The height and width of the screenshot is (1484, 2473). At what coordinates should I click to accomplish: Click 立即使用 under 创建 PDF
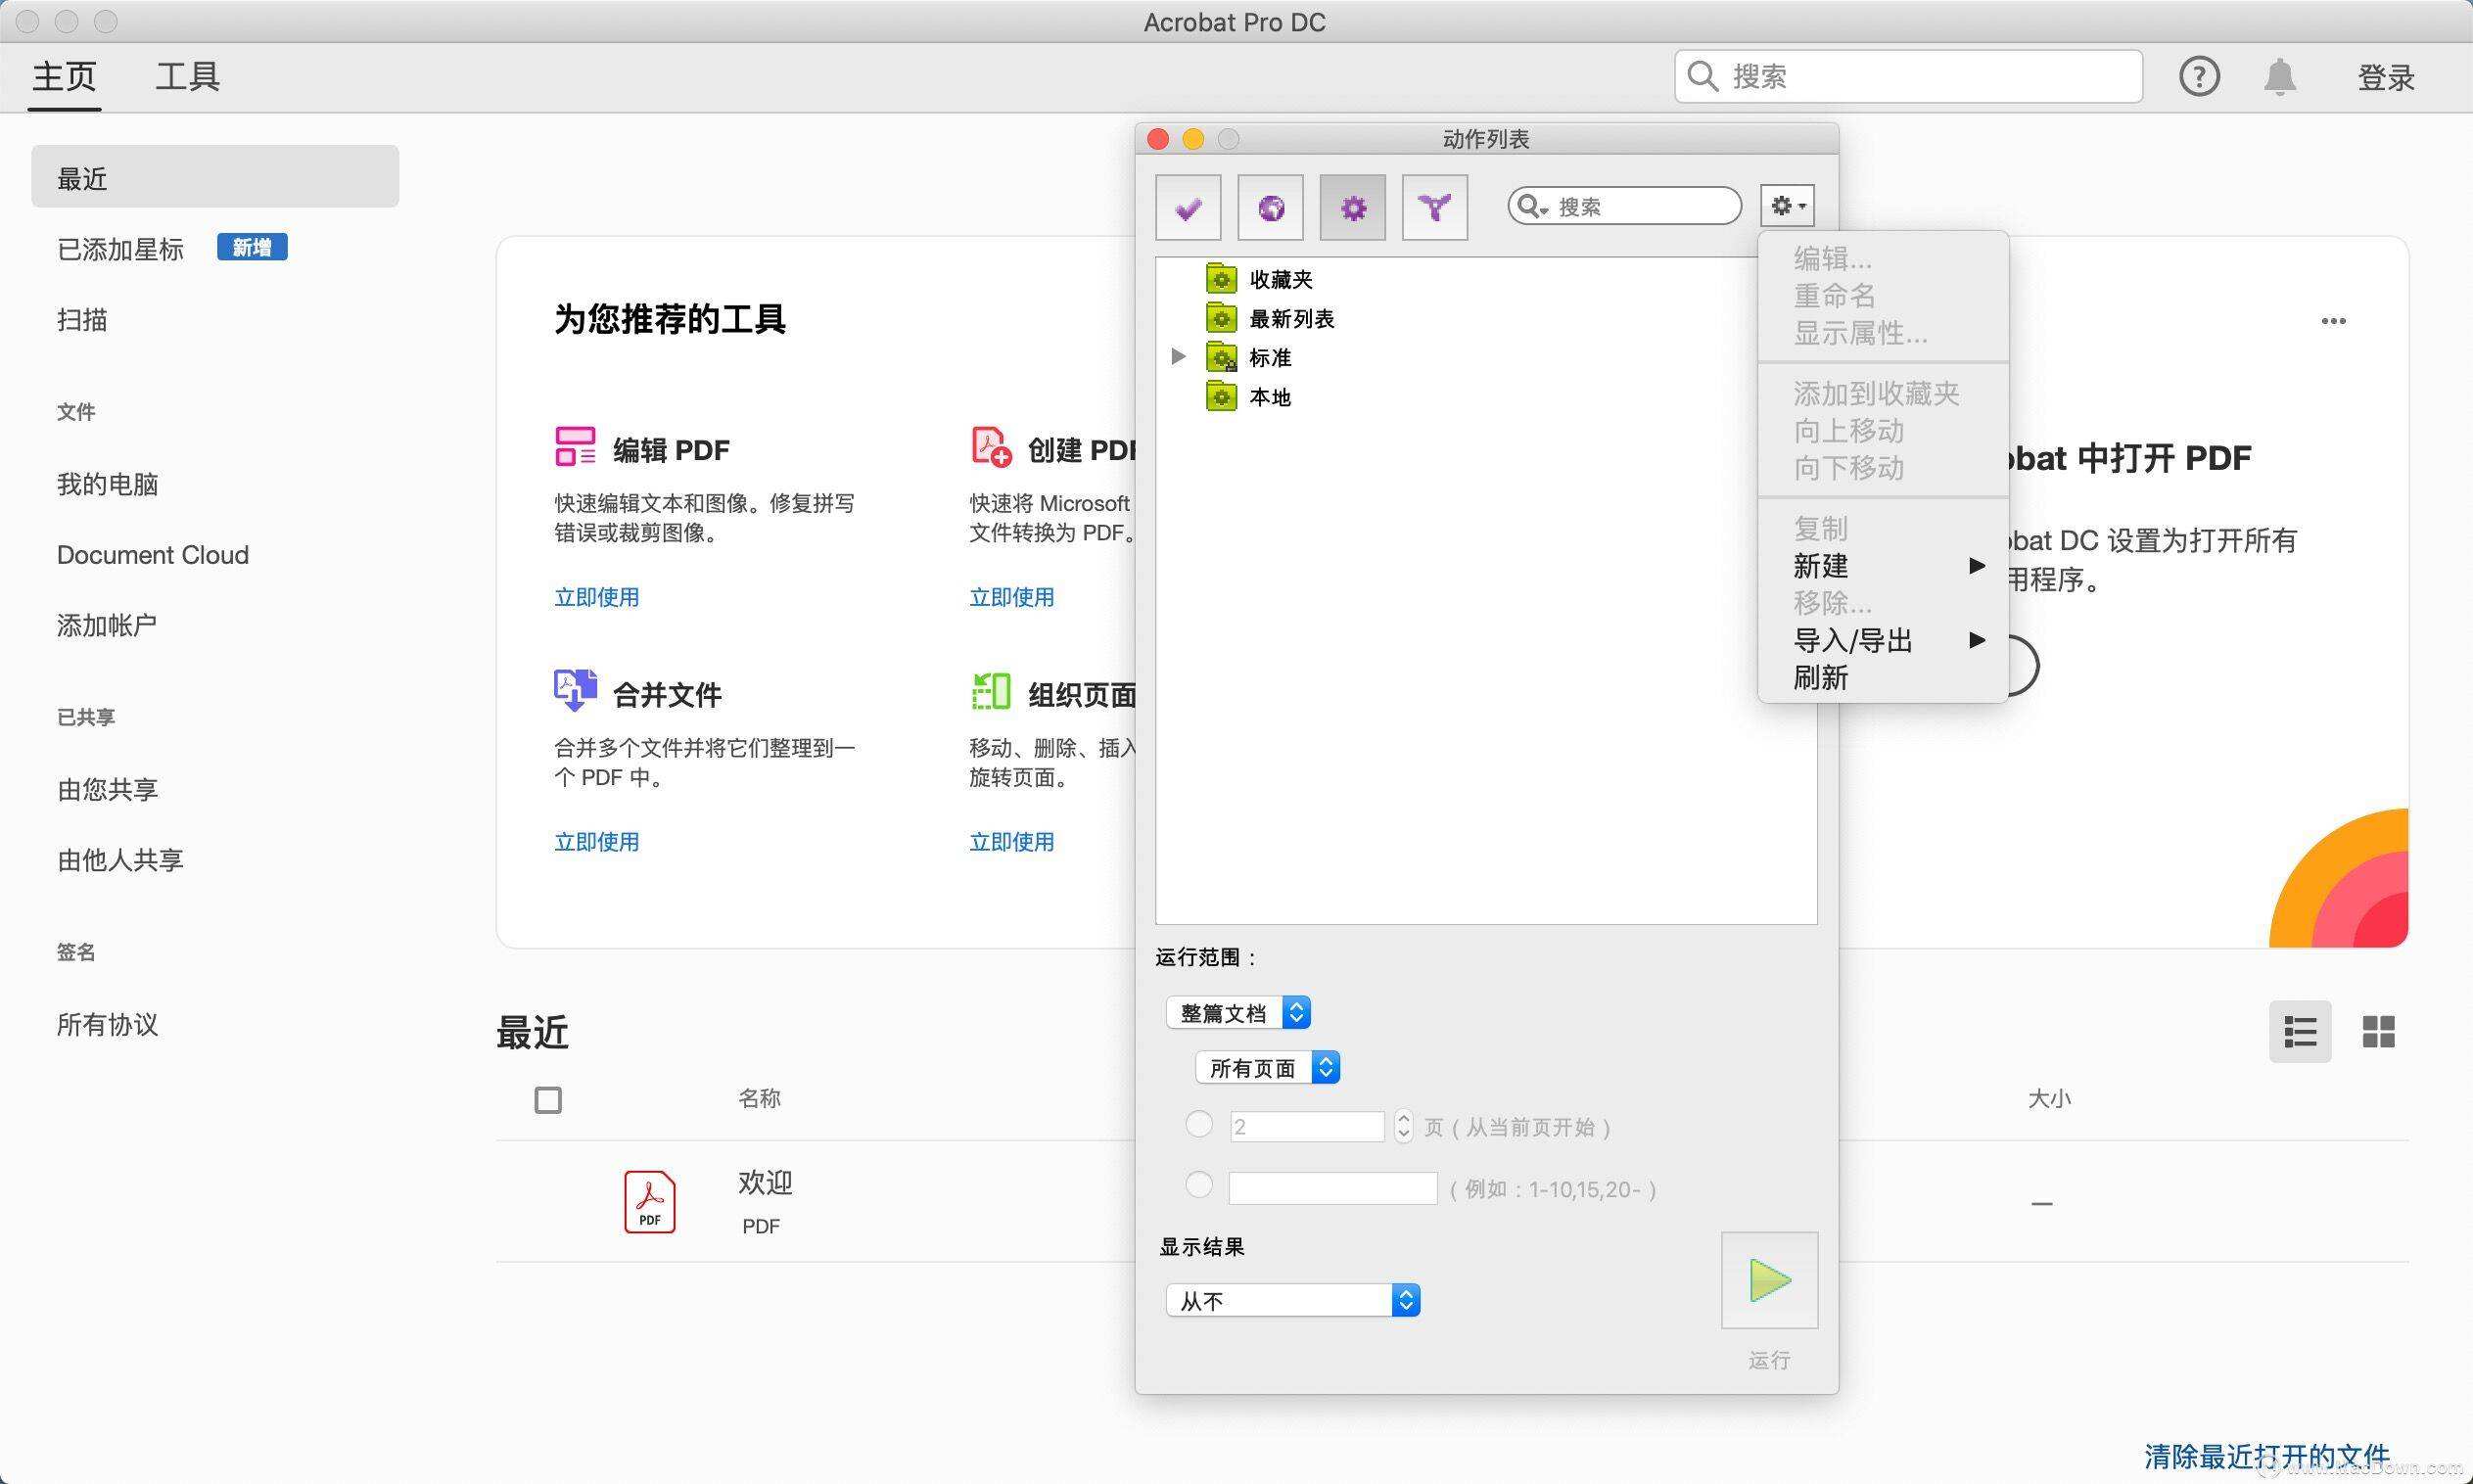click(x=1012, y=597)
